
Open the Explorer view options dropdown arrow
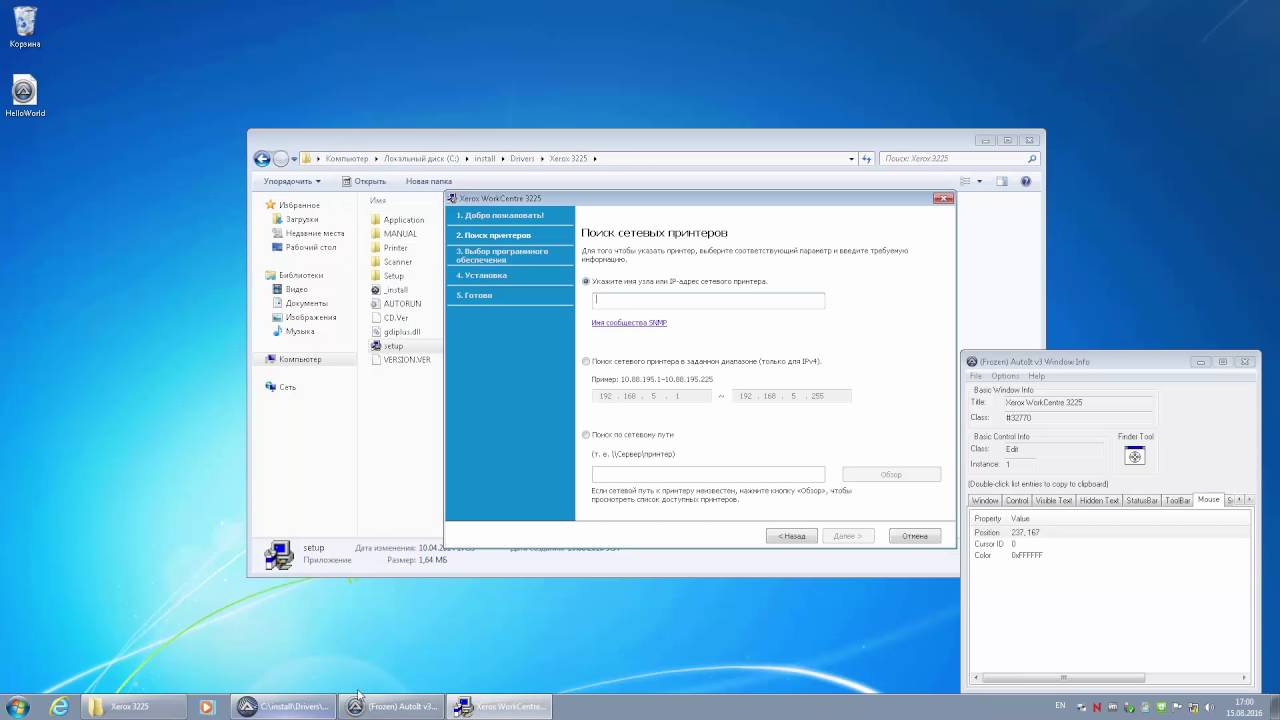pyautogui.click(x=980, y=181)
